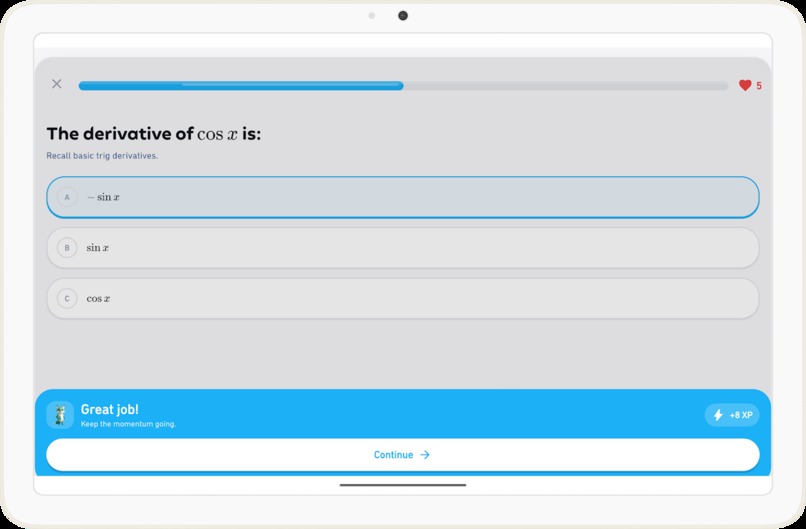The height and width of the screenshot is (529, 806).
Task: Tap the red heart lives icon
Action: point(745,85)
